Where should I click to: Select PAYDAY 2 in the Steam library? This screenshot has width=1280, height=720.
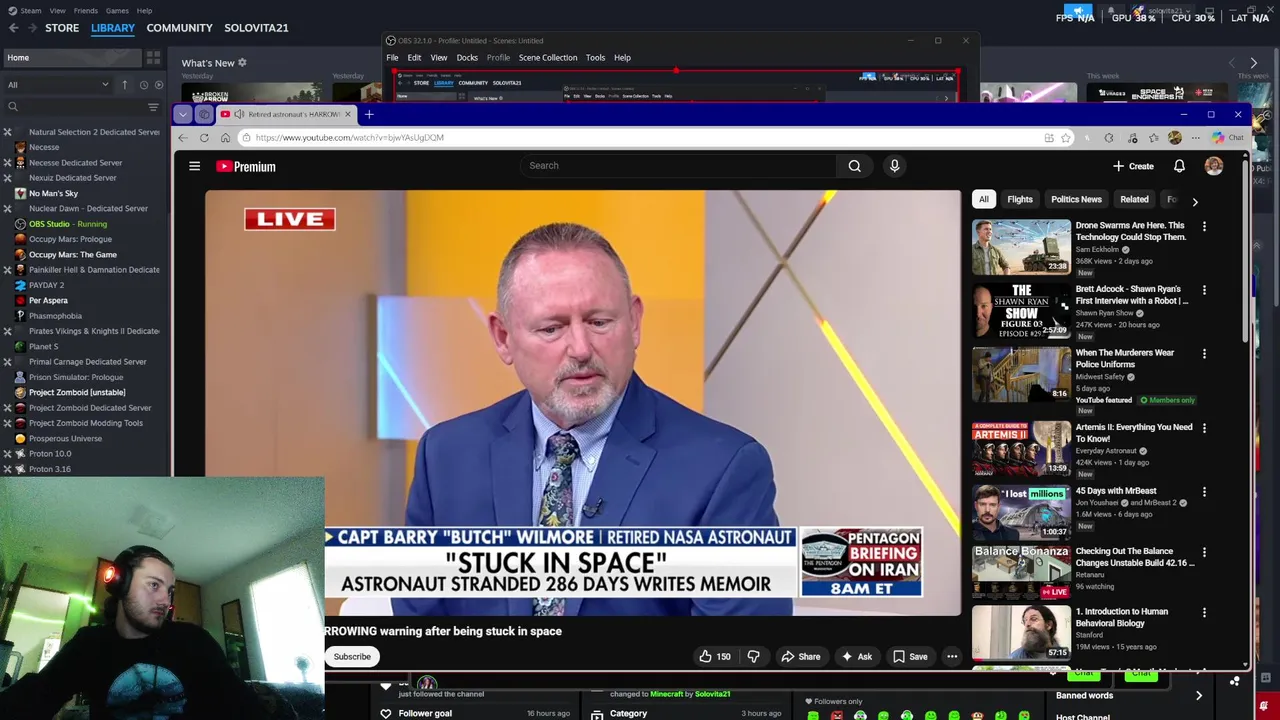point(46,285)
